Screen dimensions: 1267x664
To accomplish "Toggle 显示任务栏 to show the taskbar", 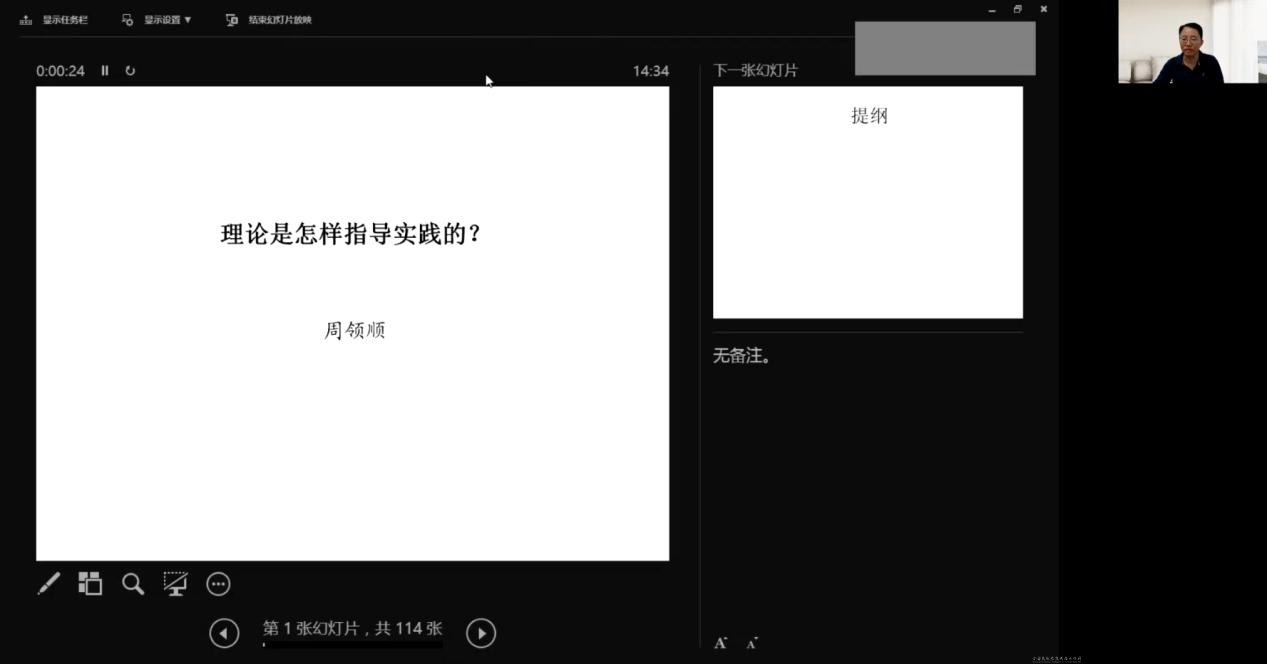I will 54,18.
